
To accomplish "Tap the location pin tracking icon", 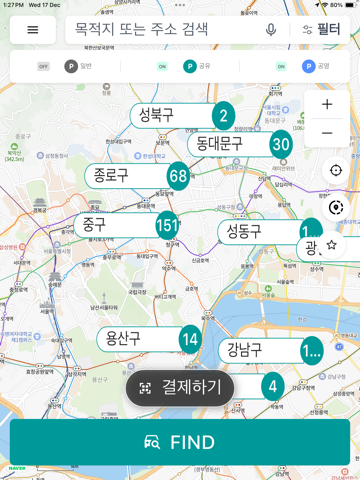I will pyautogui.click(x=336, y=207).
